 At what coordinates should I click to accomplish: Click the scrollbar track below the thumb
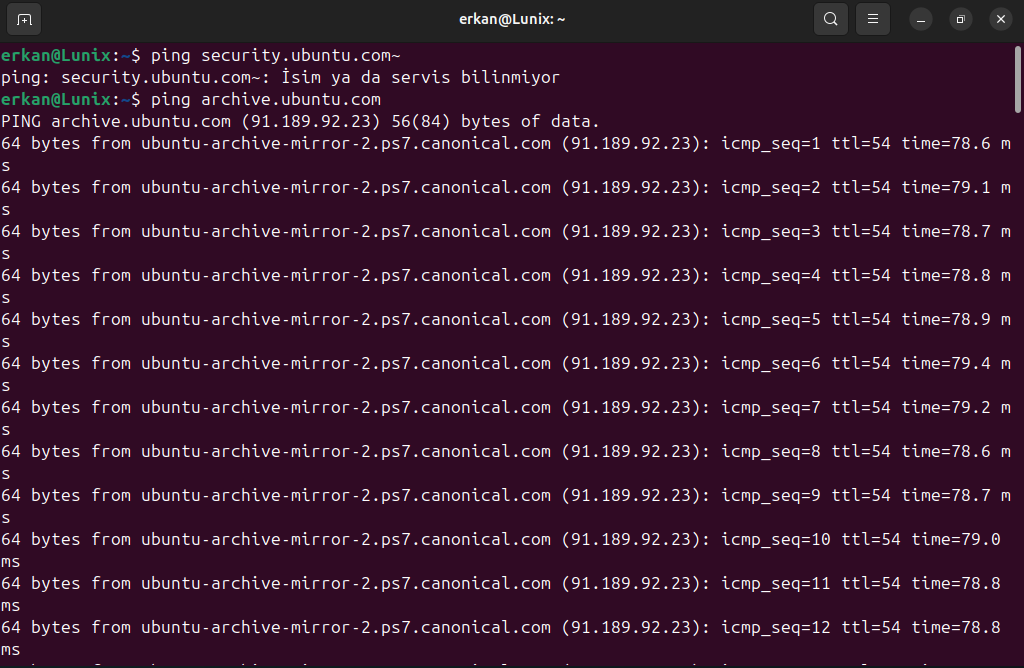1018,400
